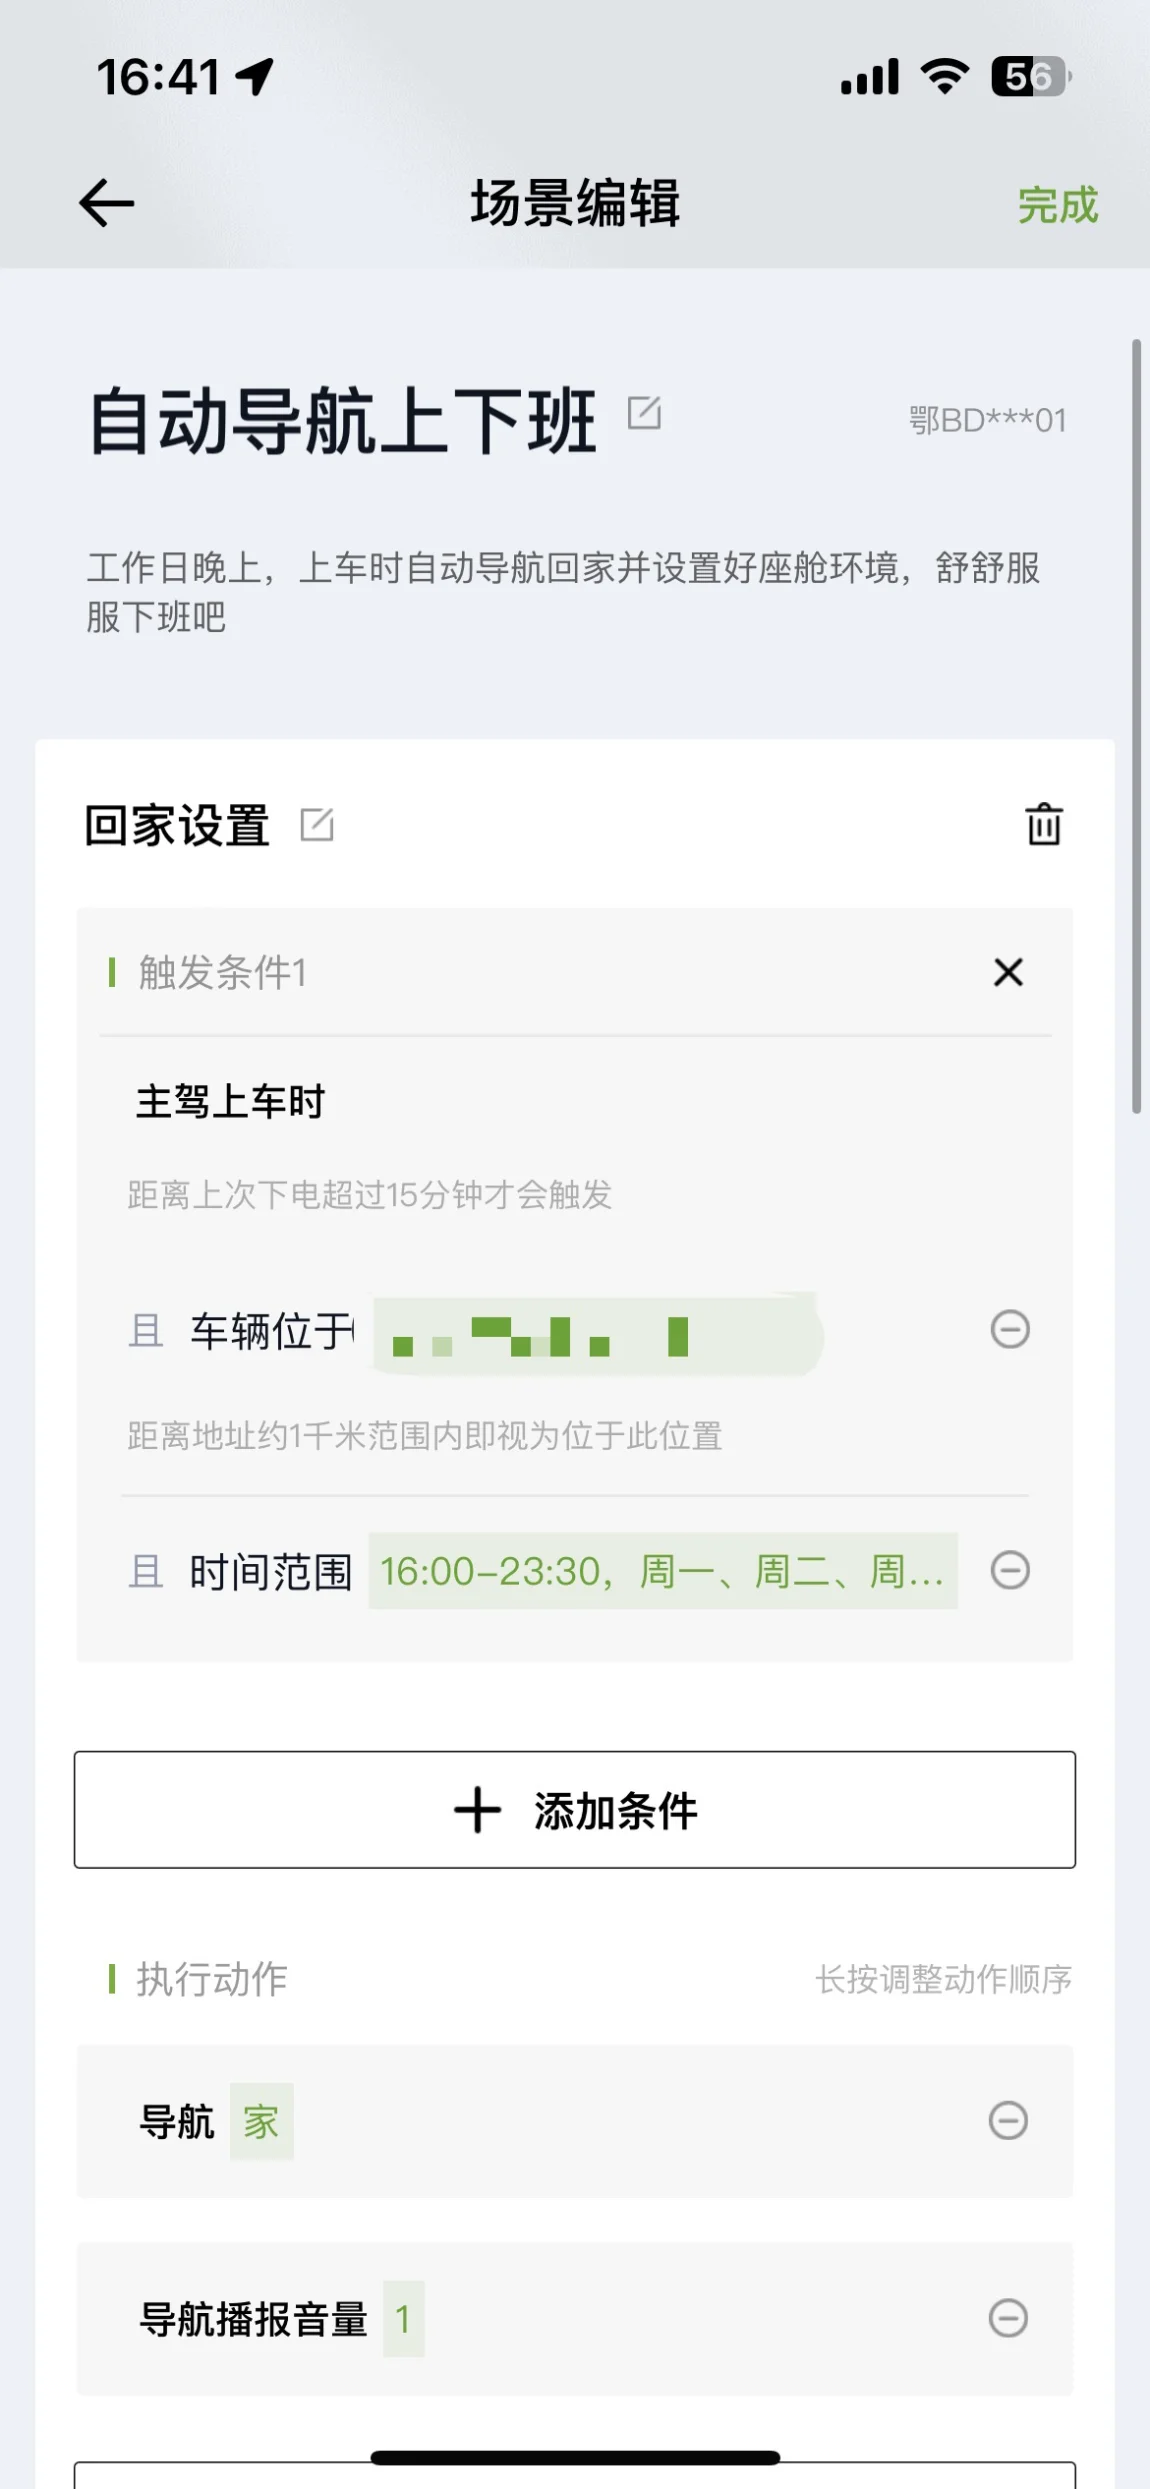Tap 完成 to finish editing
The image size is (1150, 2489).
click(x=1058, y=205)
